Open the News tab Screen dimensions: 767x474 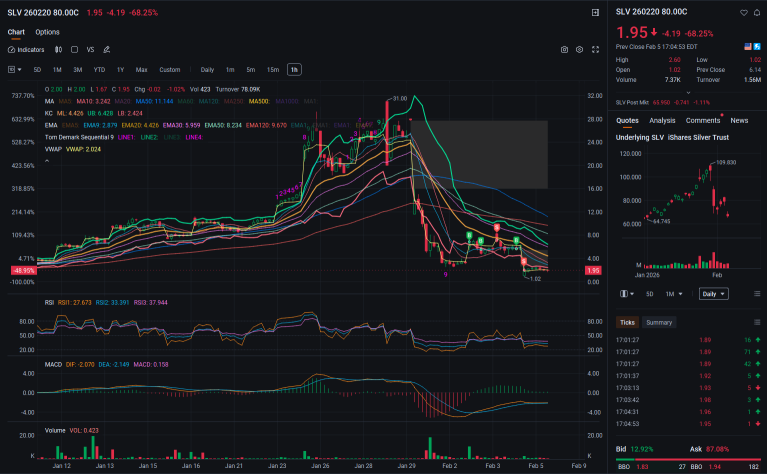pyautogui.click(x=739, y=120)
